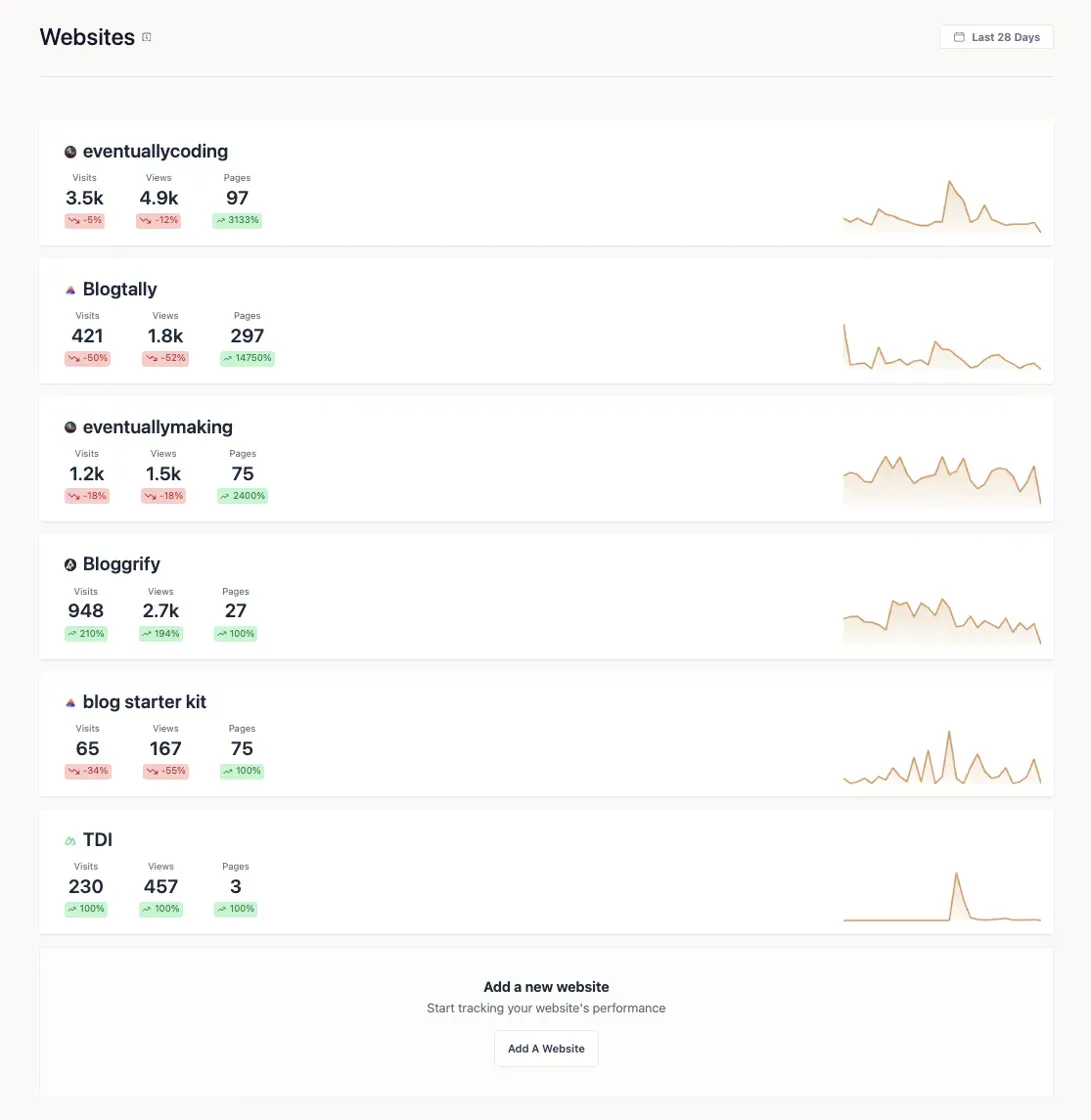Open the eventuallycoding website details
Screen dimensions: 1091x1120
click(157, 151)
